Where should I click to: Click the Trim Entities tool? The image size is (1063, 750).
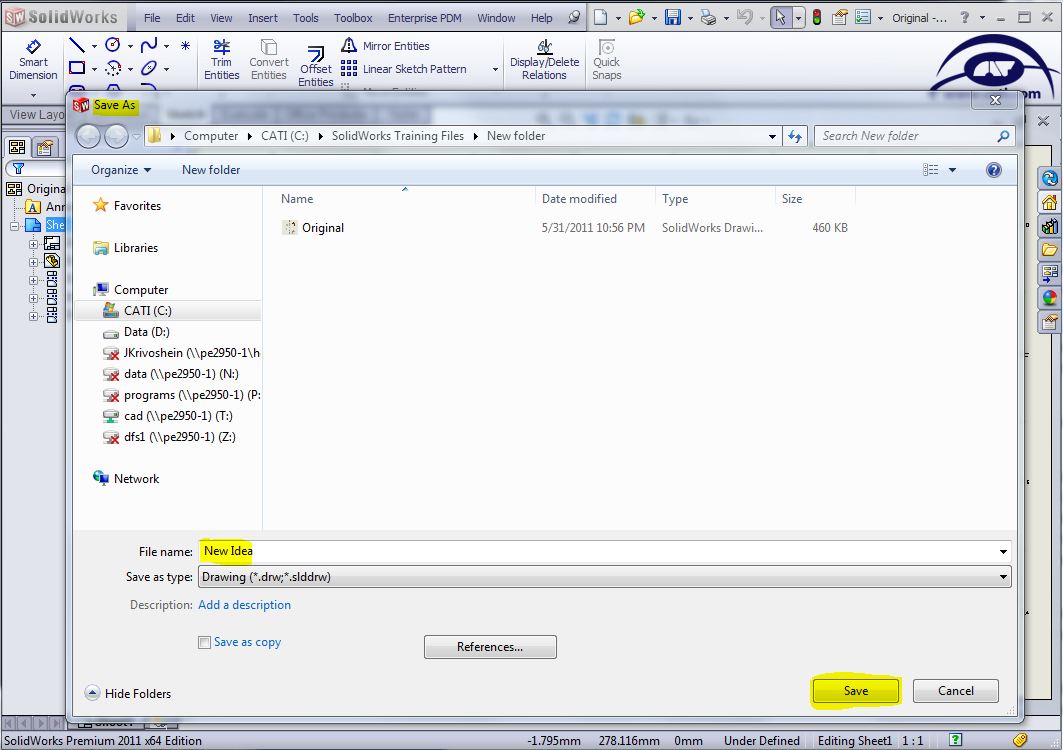[x=221, y=60]
